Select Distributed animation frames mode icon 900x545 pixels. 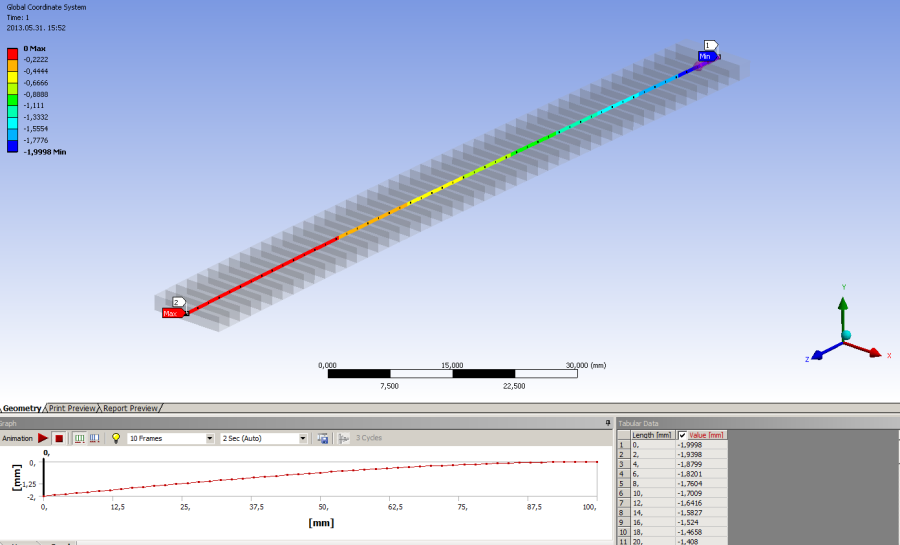click(x=80, y=438)
